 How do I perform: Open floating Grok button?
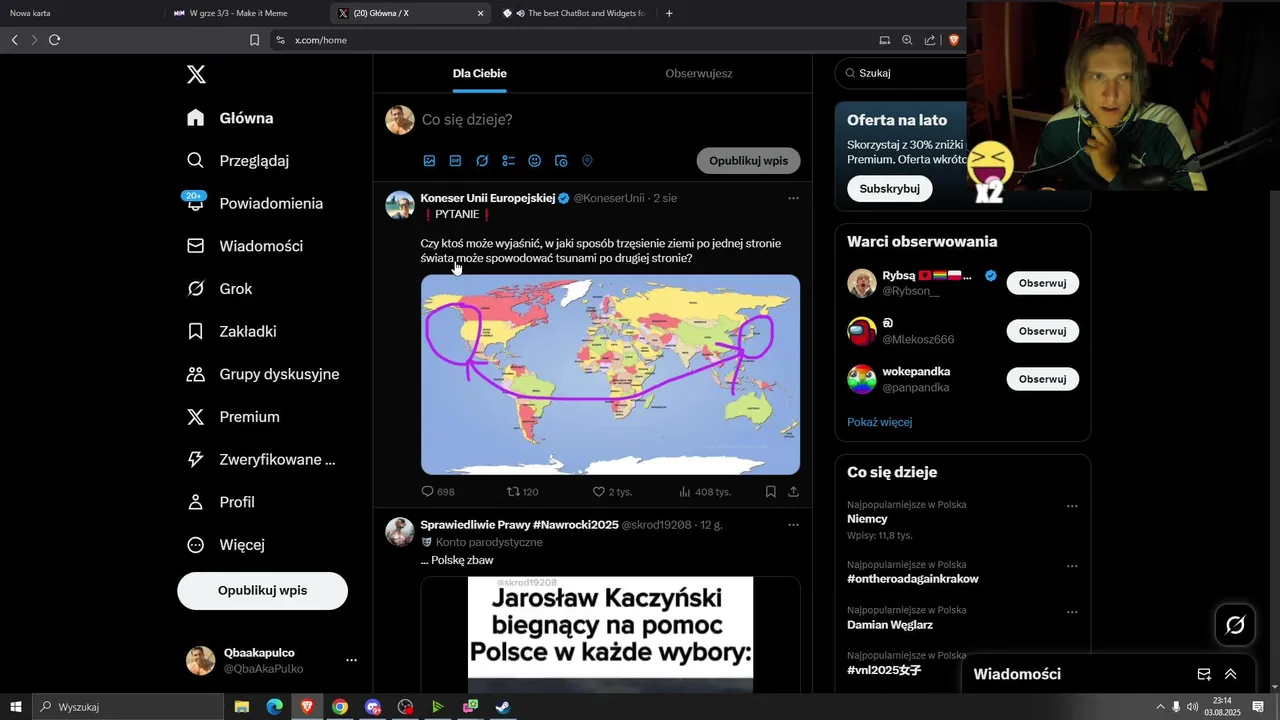pos(1235,625)
